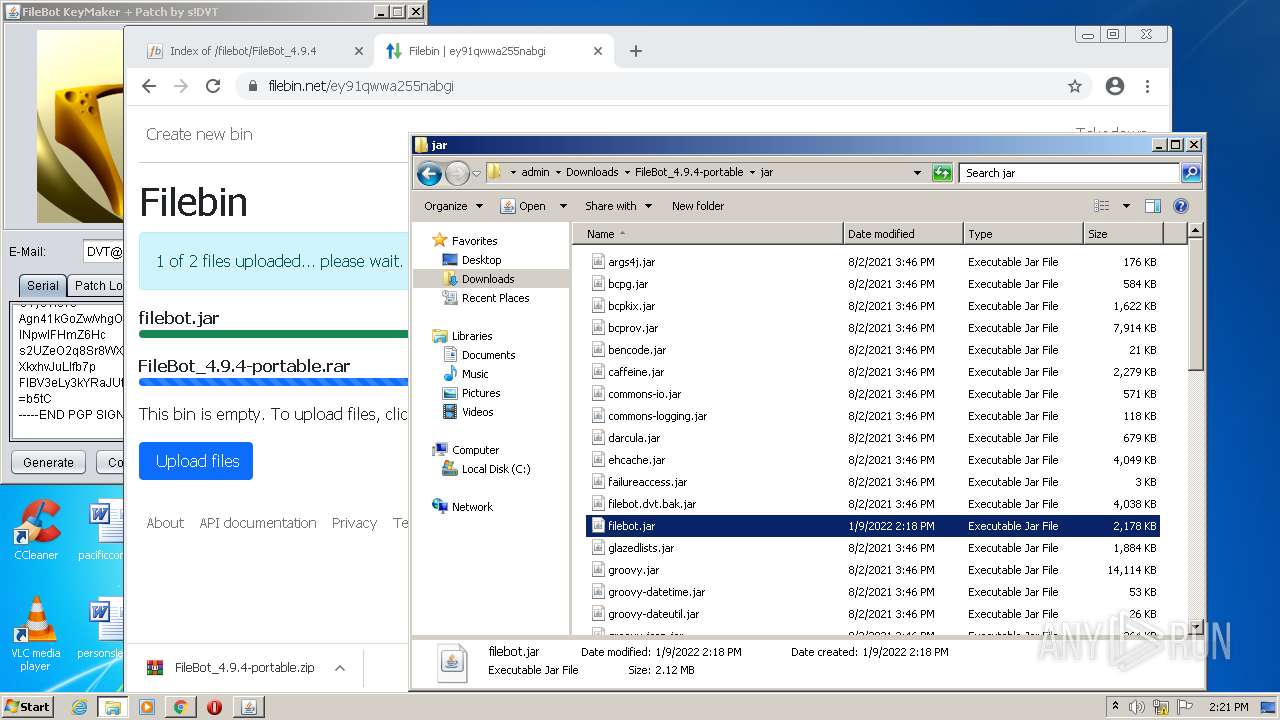Click New folder in Explorer toolbar
The width and height of the screenshot is (1280, 720).
[x=698, y=206]
